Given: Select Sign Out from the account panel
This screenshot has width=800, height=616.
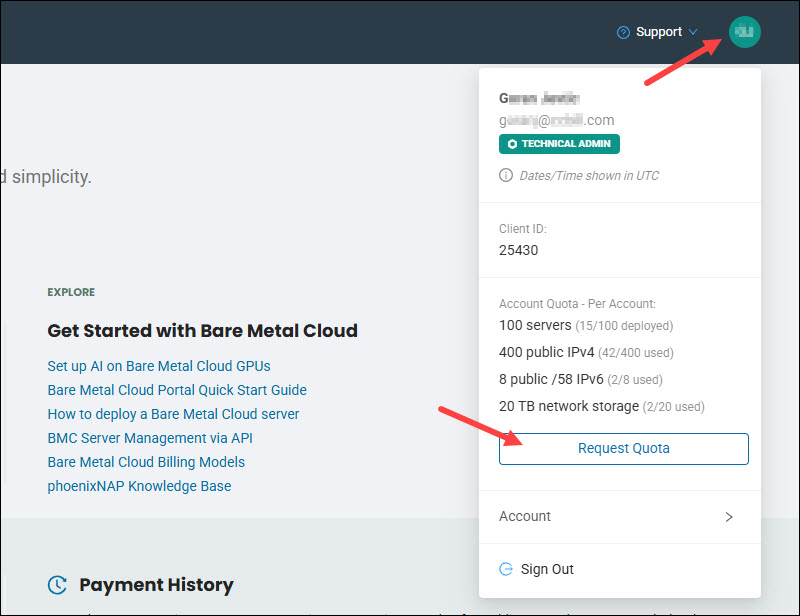Looking at the screenshot, I should tap(548, 568).
